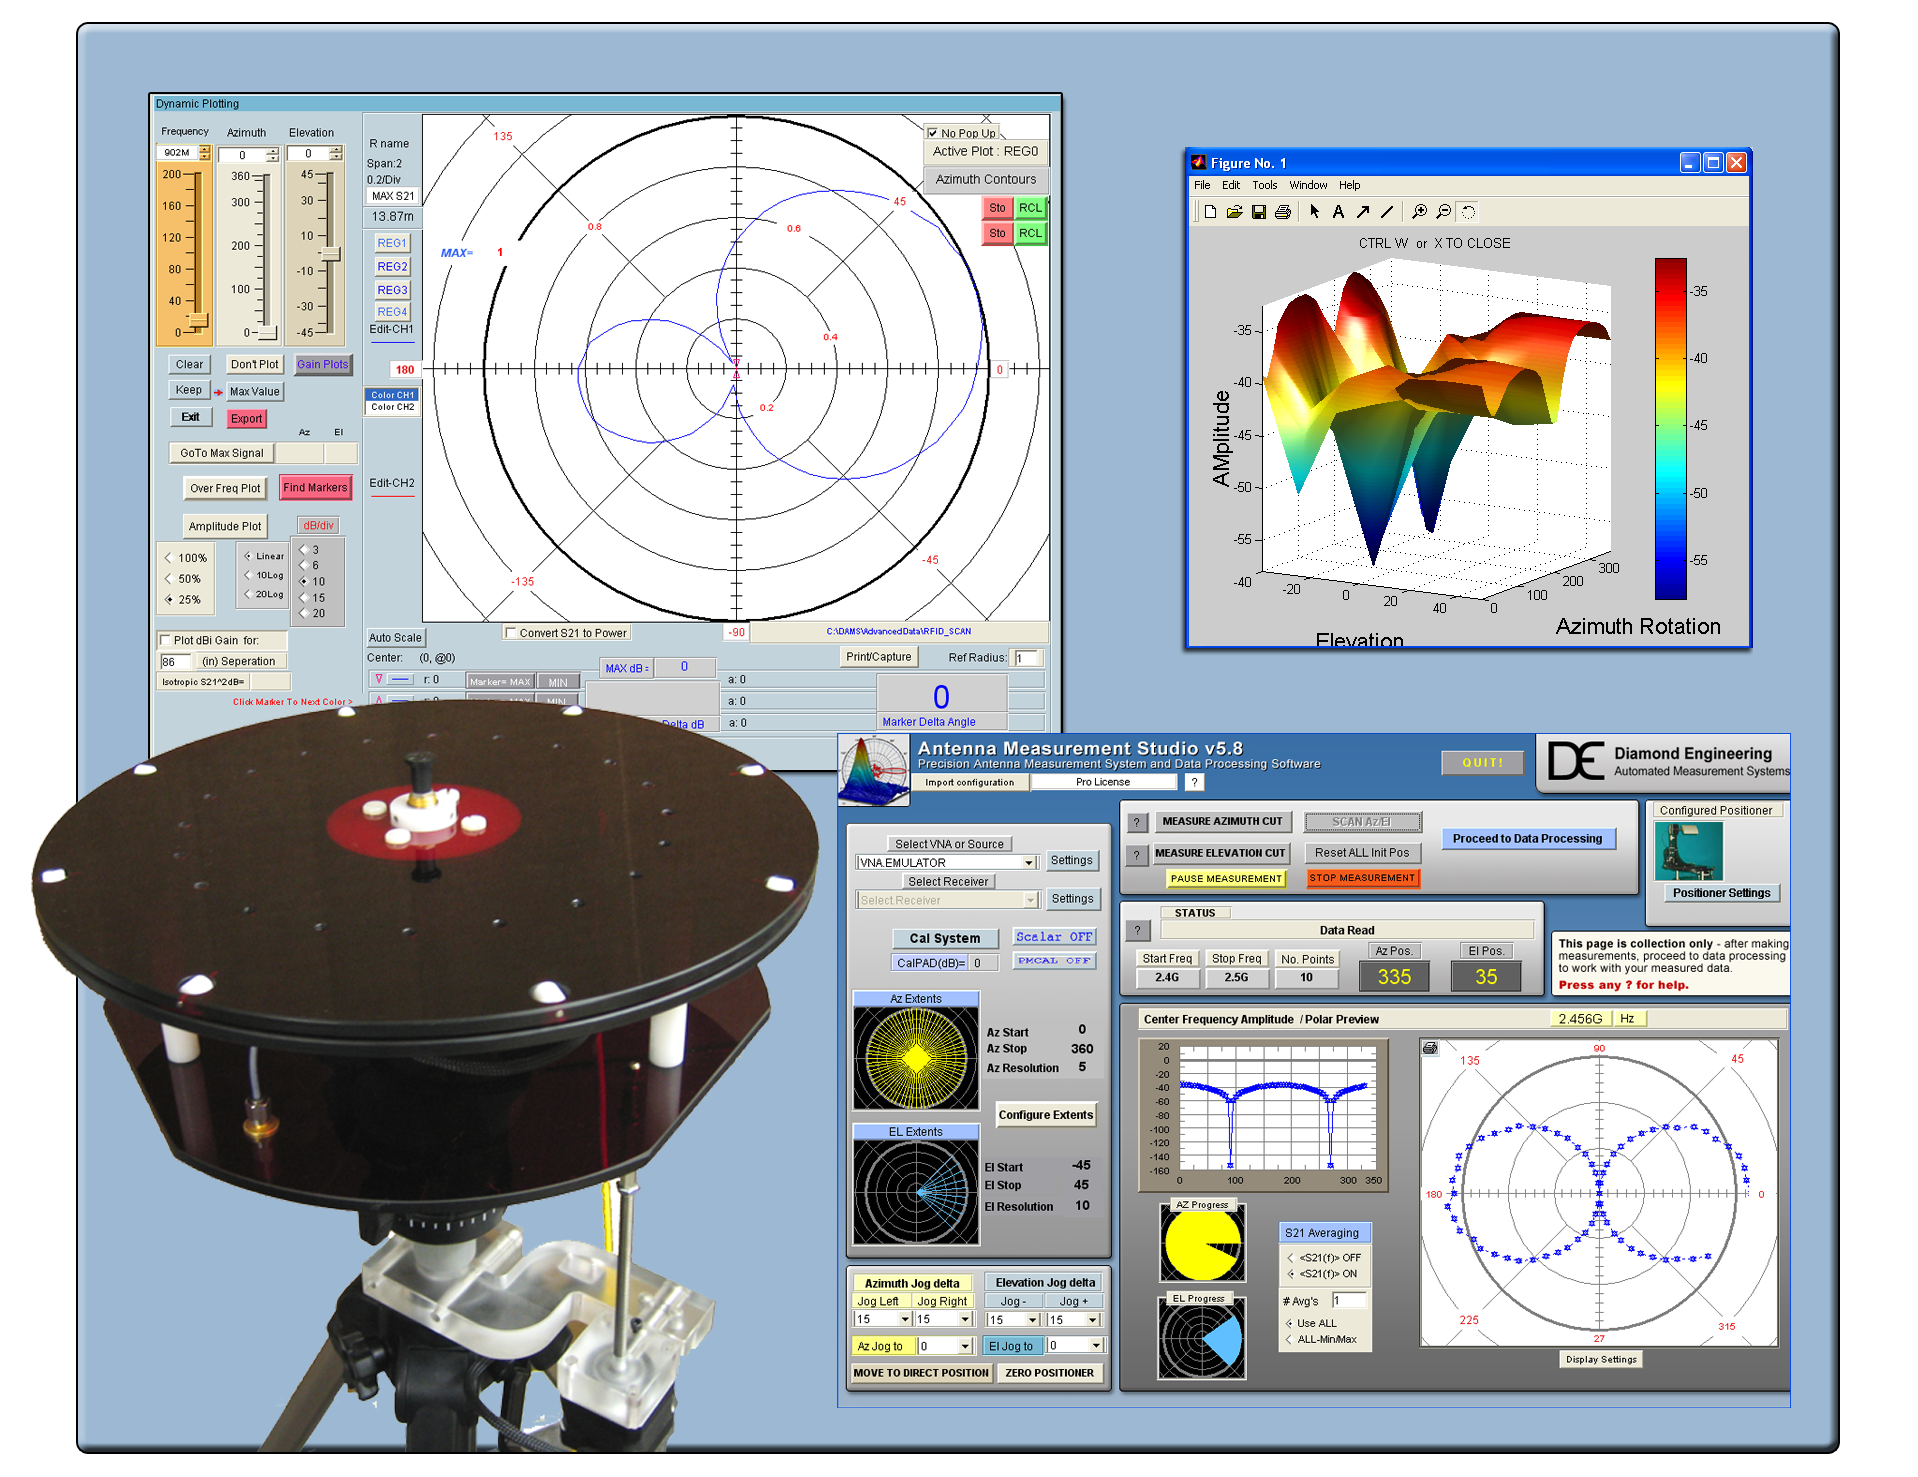Select the arrow pointer tool in Figure toolbar
1918x1477 pixels.
point(1315,212)
